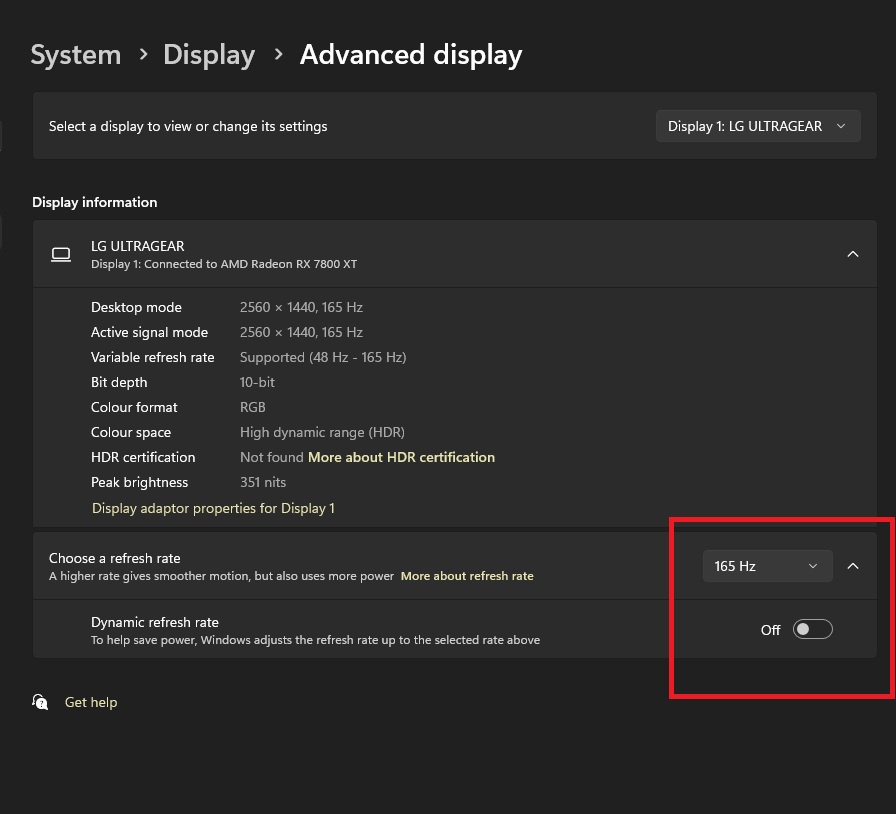Navigate to Display in the breadcrumb
The width and height of the screenshot is (896, 814).
click(x=209, y=54)
